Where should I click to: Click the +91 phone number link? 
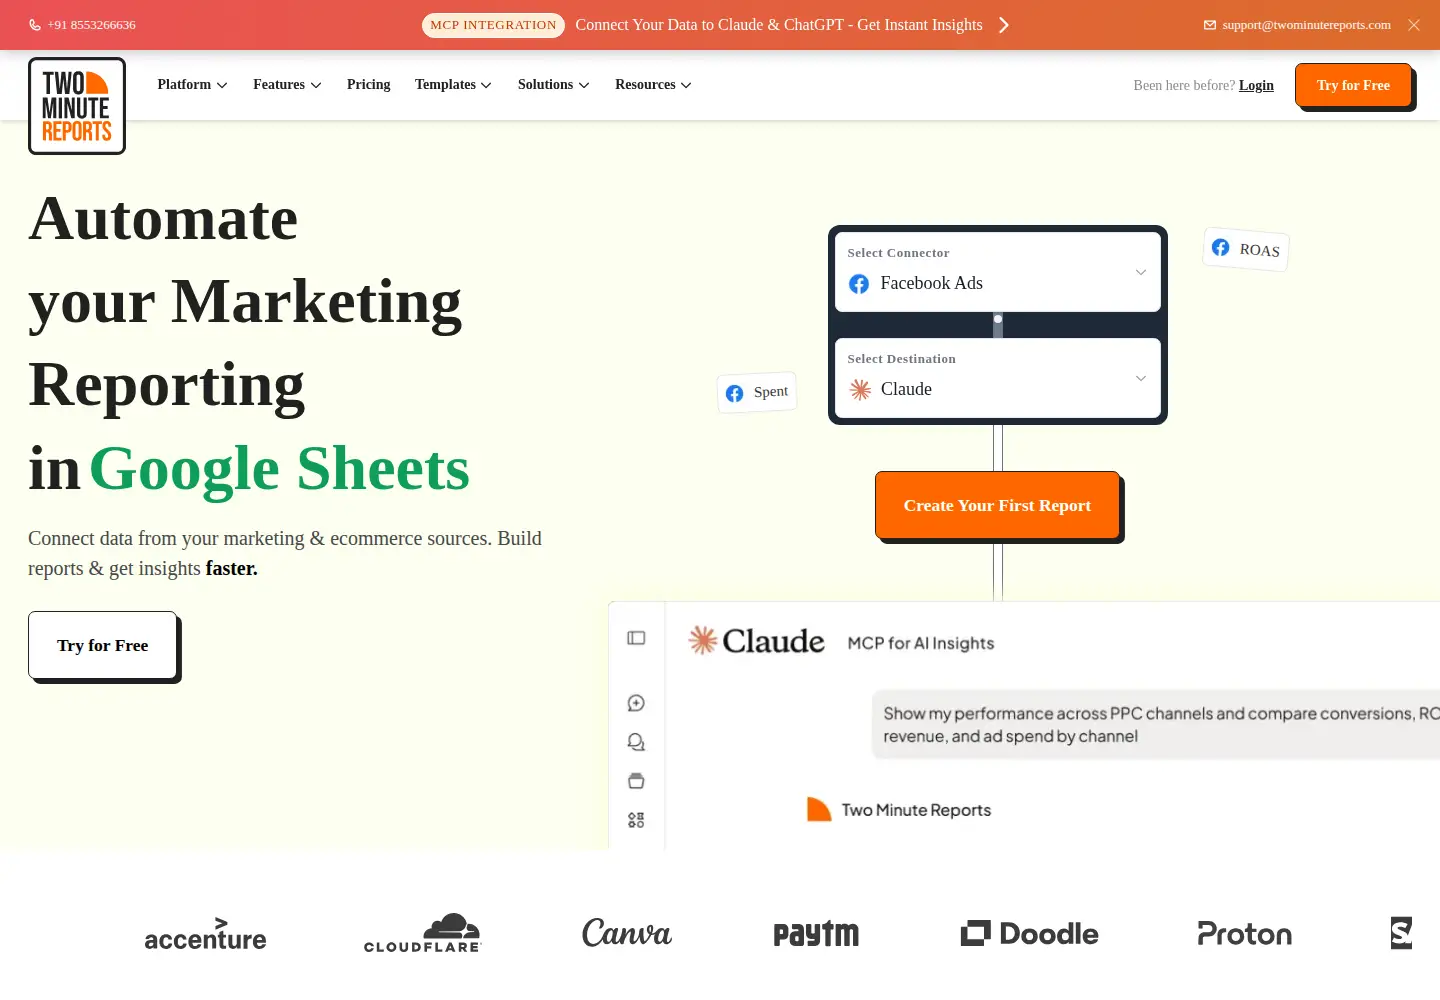click(91, 25)
